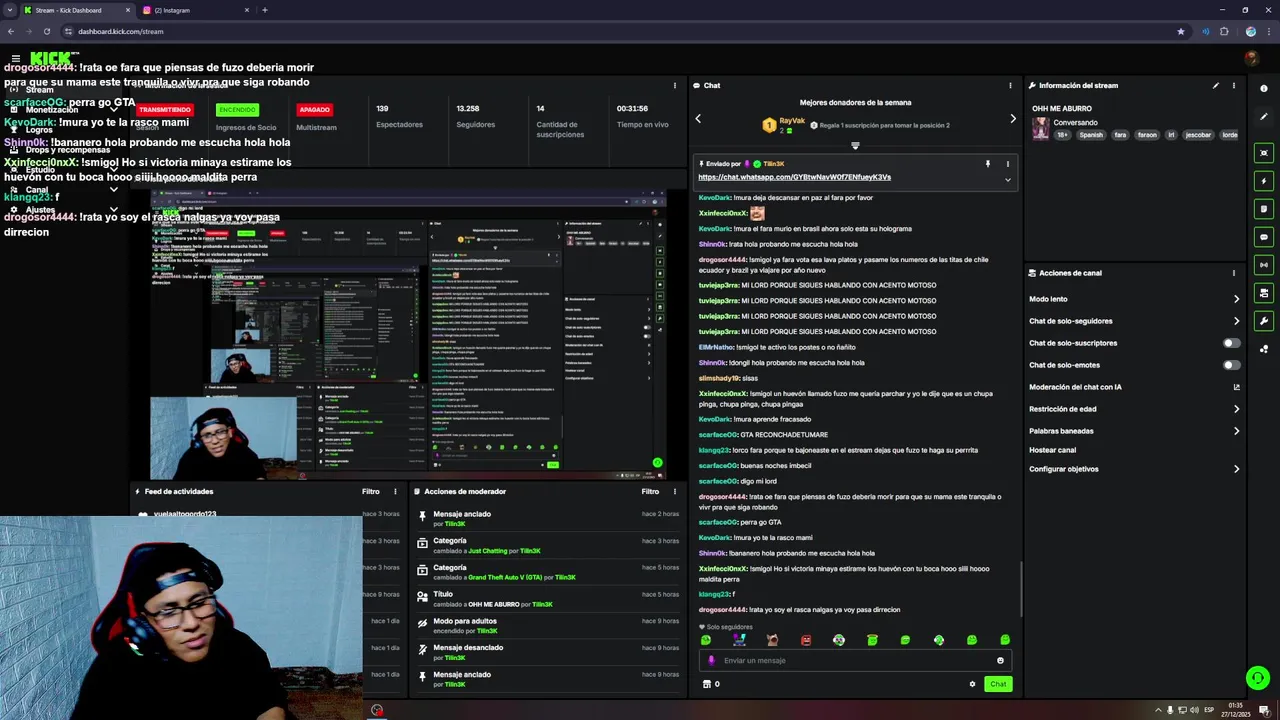
Task: Toggle the broadcast signal icon in right sidebar
Action: pyautogui.click(x=1264, y=265)
